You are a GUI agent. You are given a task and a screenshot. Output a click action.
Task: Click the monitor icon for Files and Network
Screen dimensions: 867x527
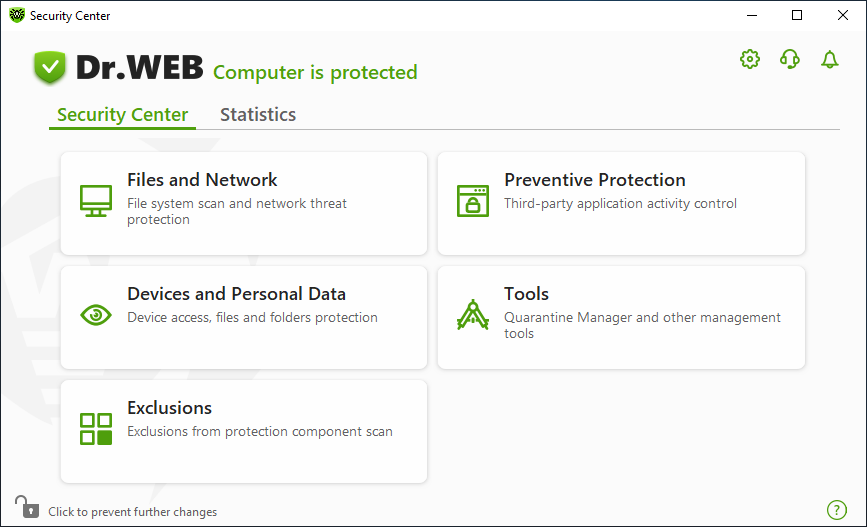tap(96, 201)
